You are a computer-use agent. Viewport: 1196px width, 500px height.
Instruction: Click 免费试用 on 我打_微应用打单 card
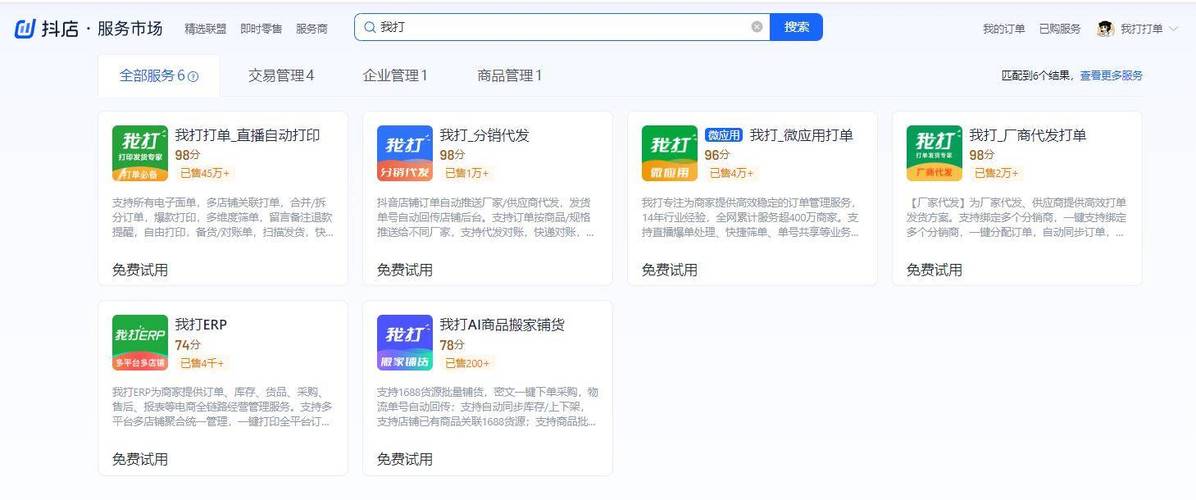669,270
